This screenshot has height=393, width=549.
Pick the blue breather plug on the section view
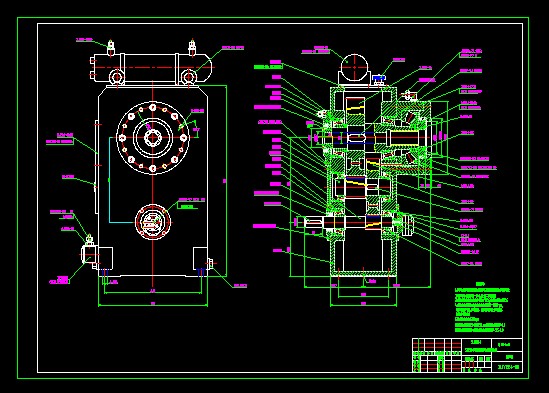[379, 79]
